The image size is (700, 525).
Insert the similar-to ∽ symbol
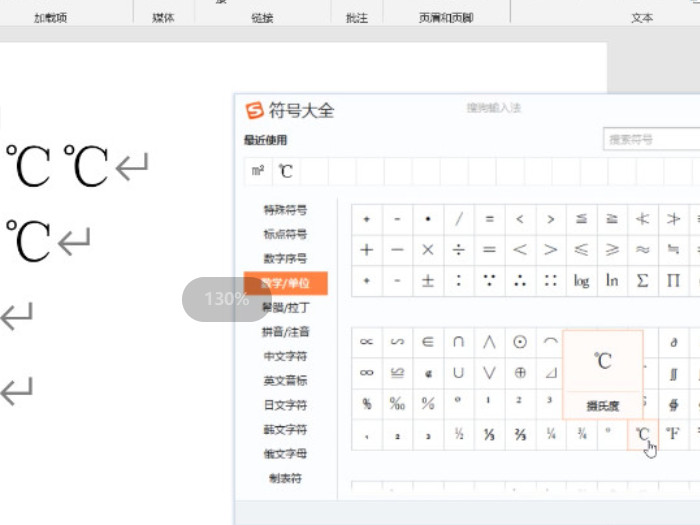(x=397, y=342)
